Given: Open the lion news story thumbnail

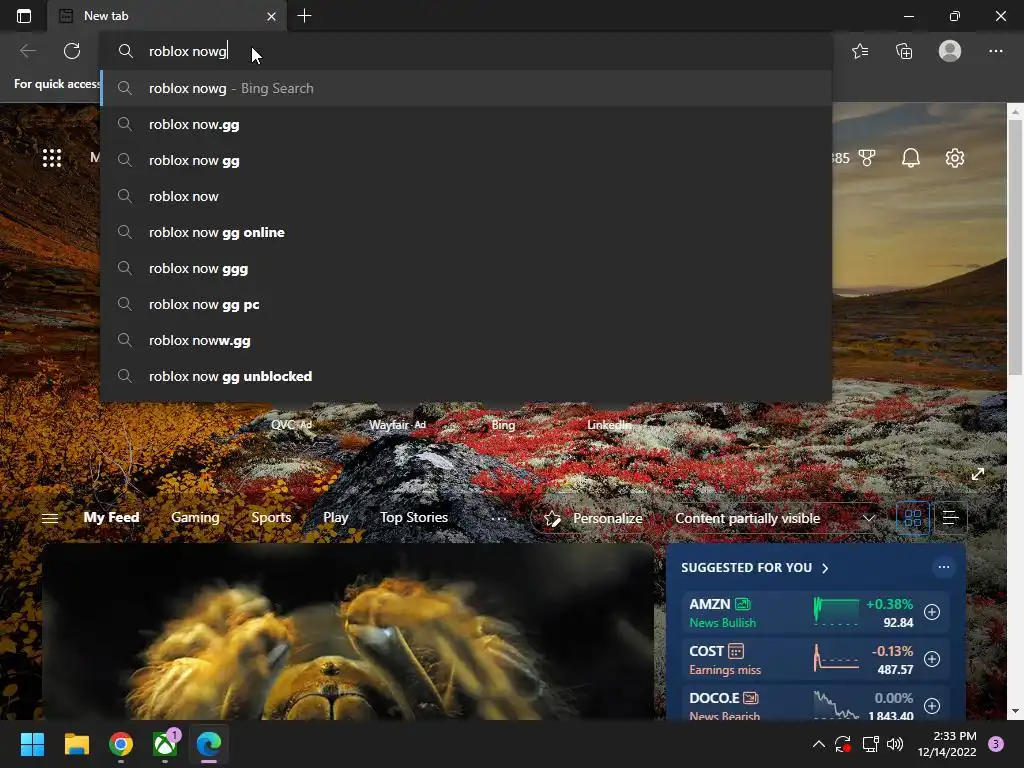Looking at the screenshot, I should [348, 632].
